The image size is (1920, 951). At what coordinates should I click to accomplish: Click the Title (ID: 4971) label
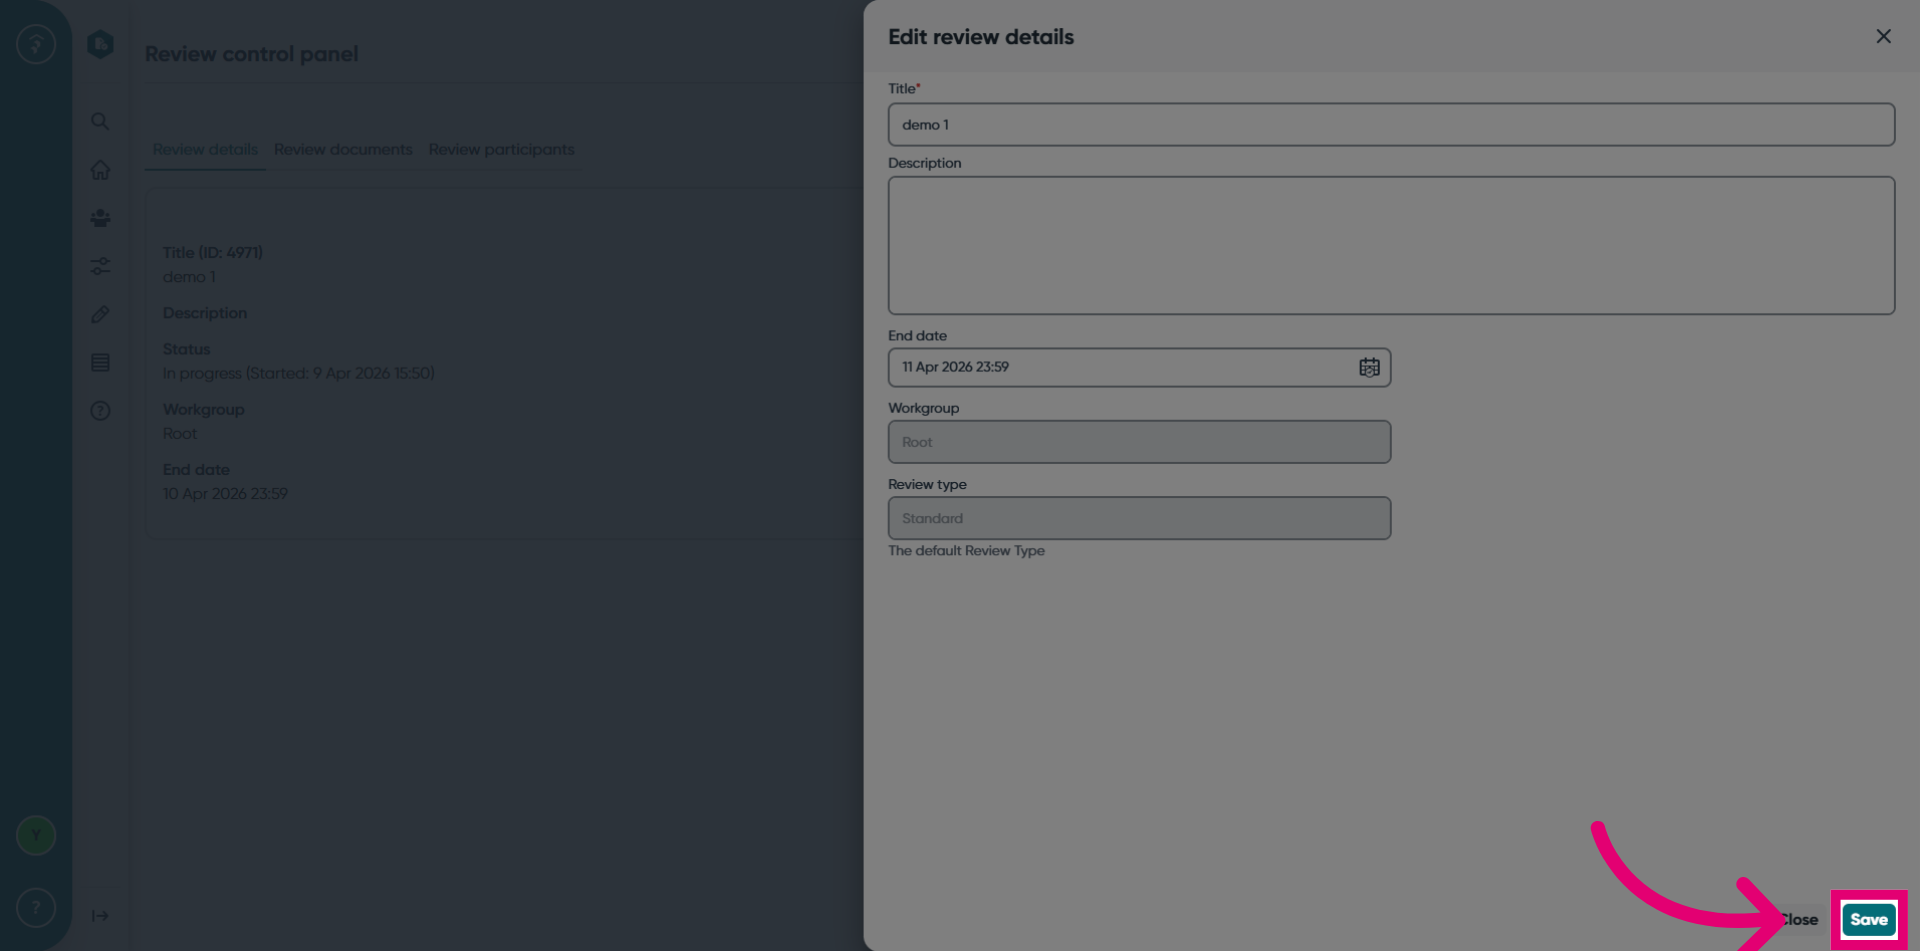pyautogui.click(x=212, y=252)
